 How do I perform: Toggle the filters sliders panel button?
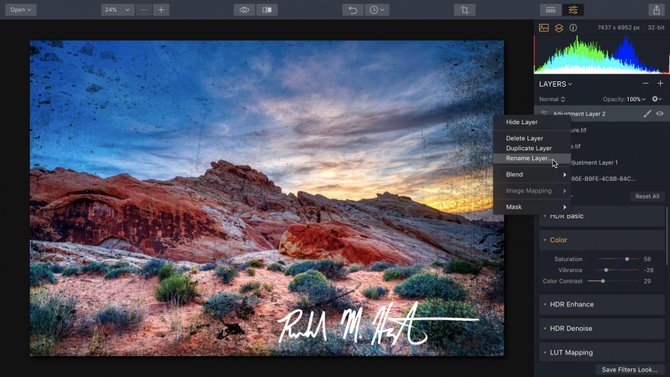(x=573, y=10)
